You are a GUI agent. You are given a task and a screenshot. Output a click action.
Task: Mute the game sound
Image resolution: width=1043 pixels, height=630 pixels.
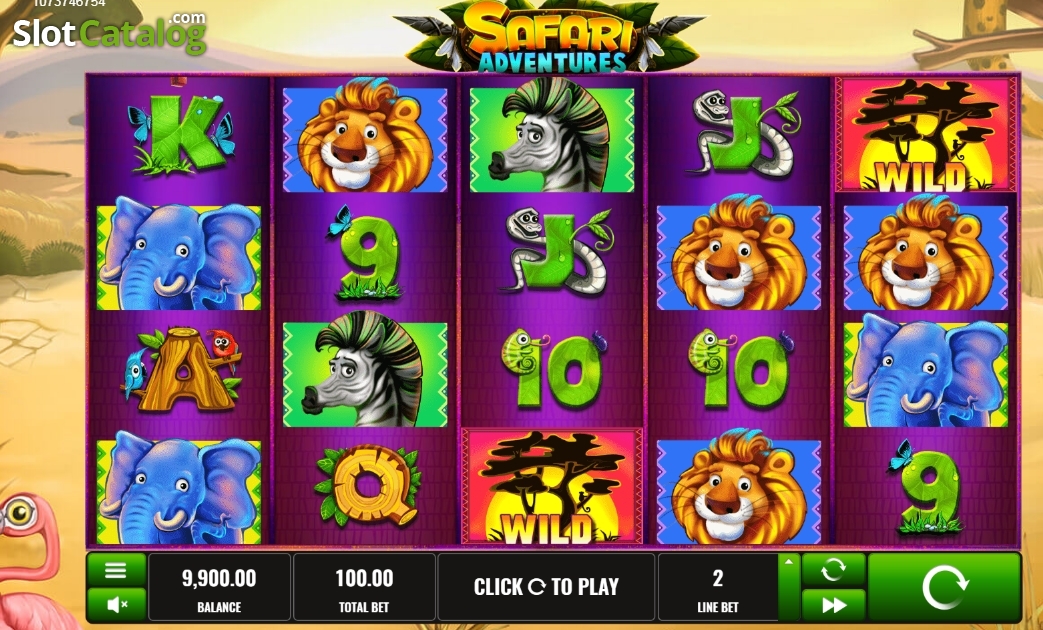coord(116,605)
